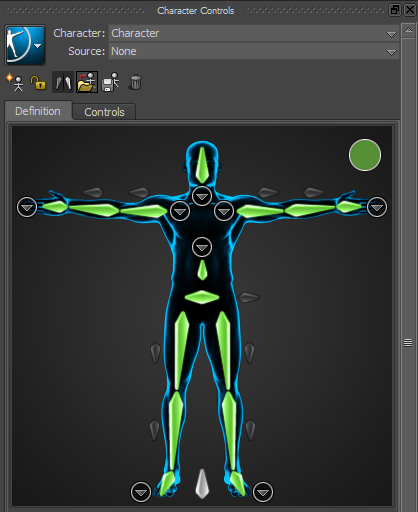Click the vertical scrollbar grip handle
The image size is (418, 512).
408,342
